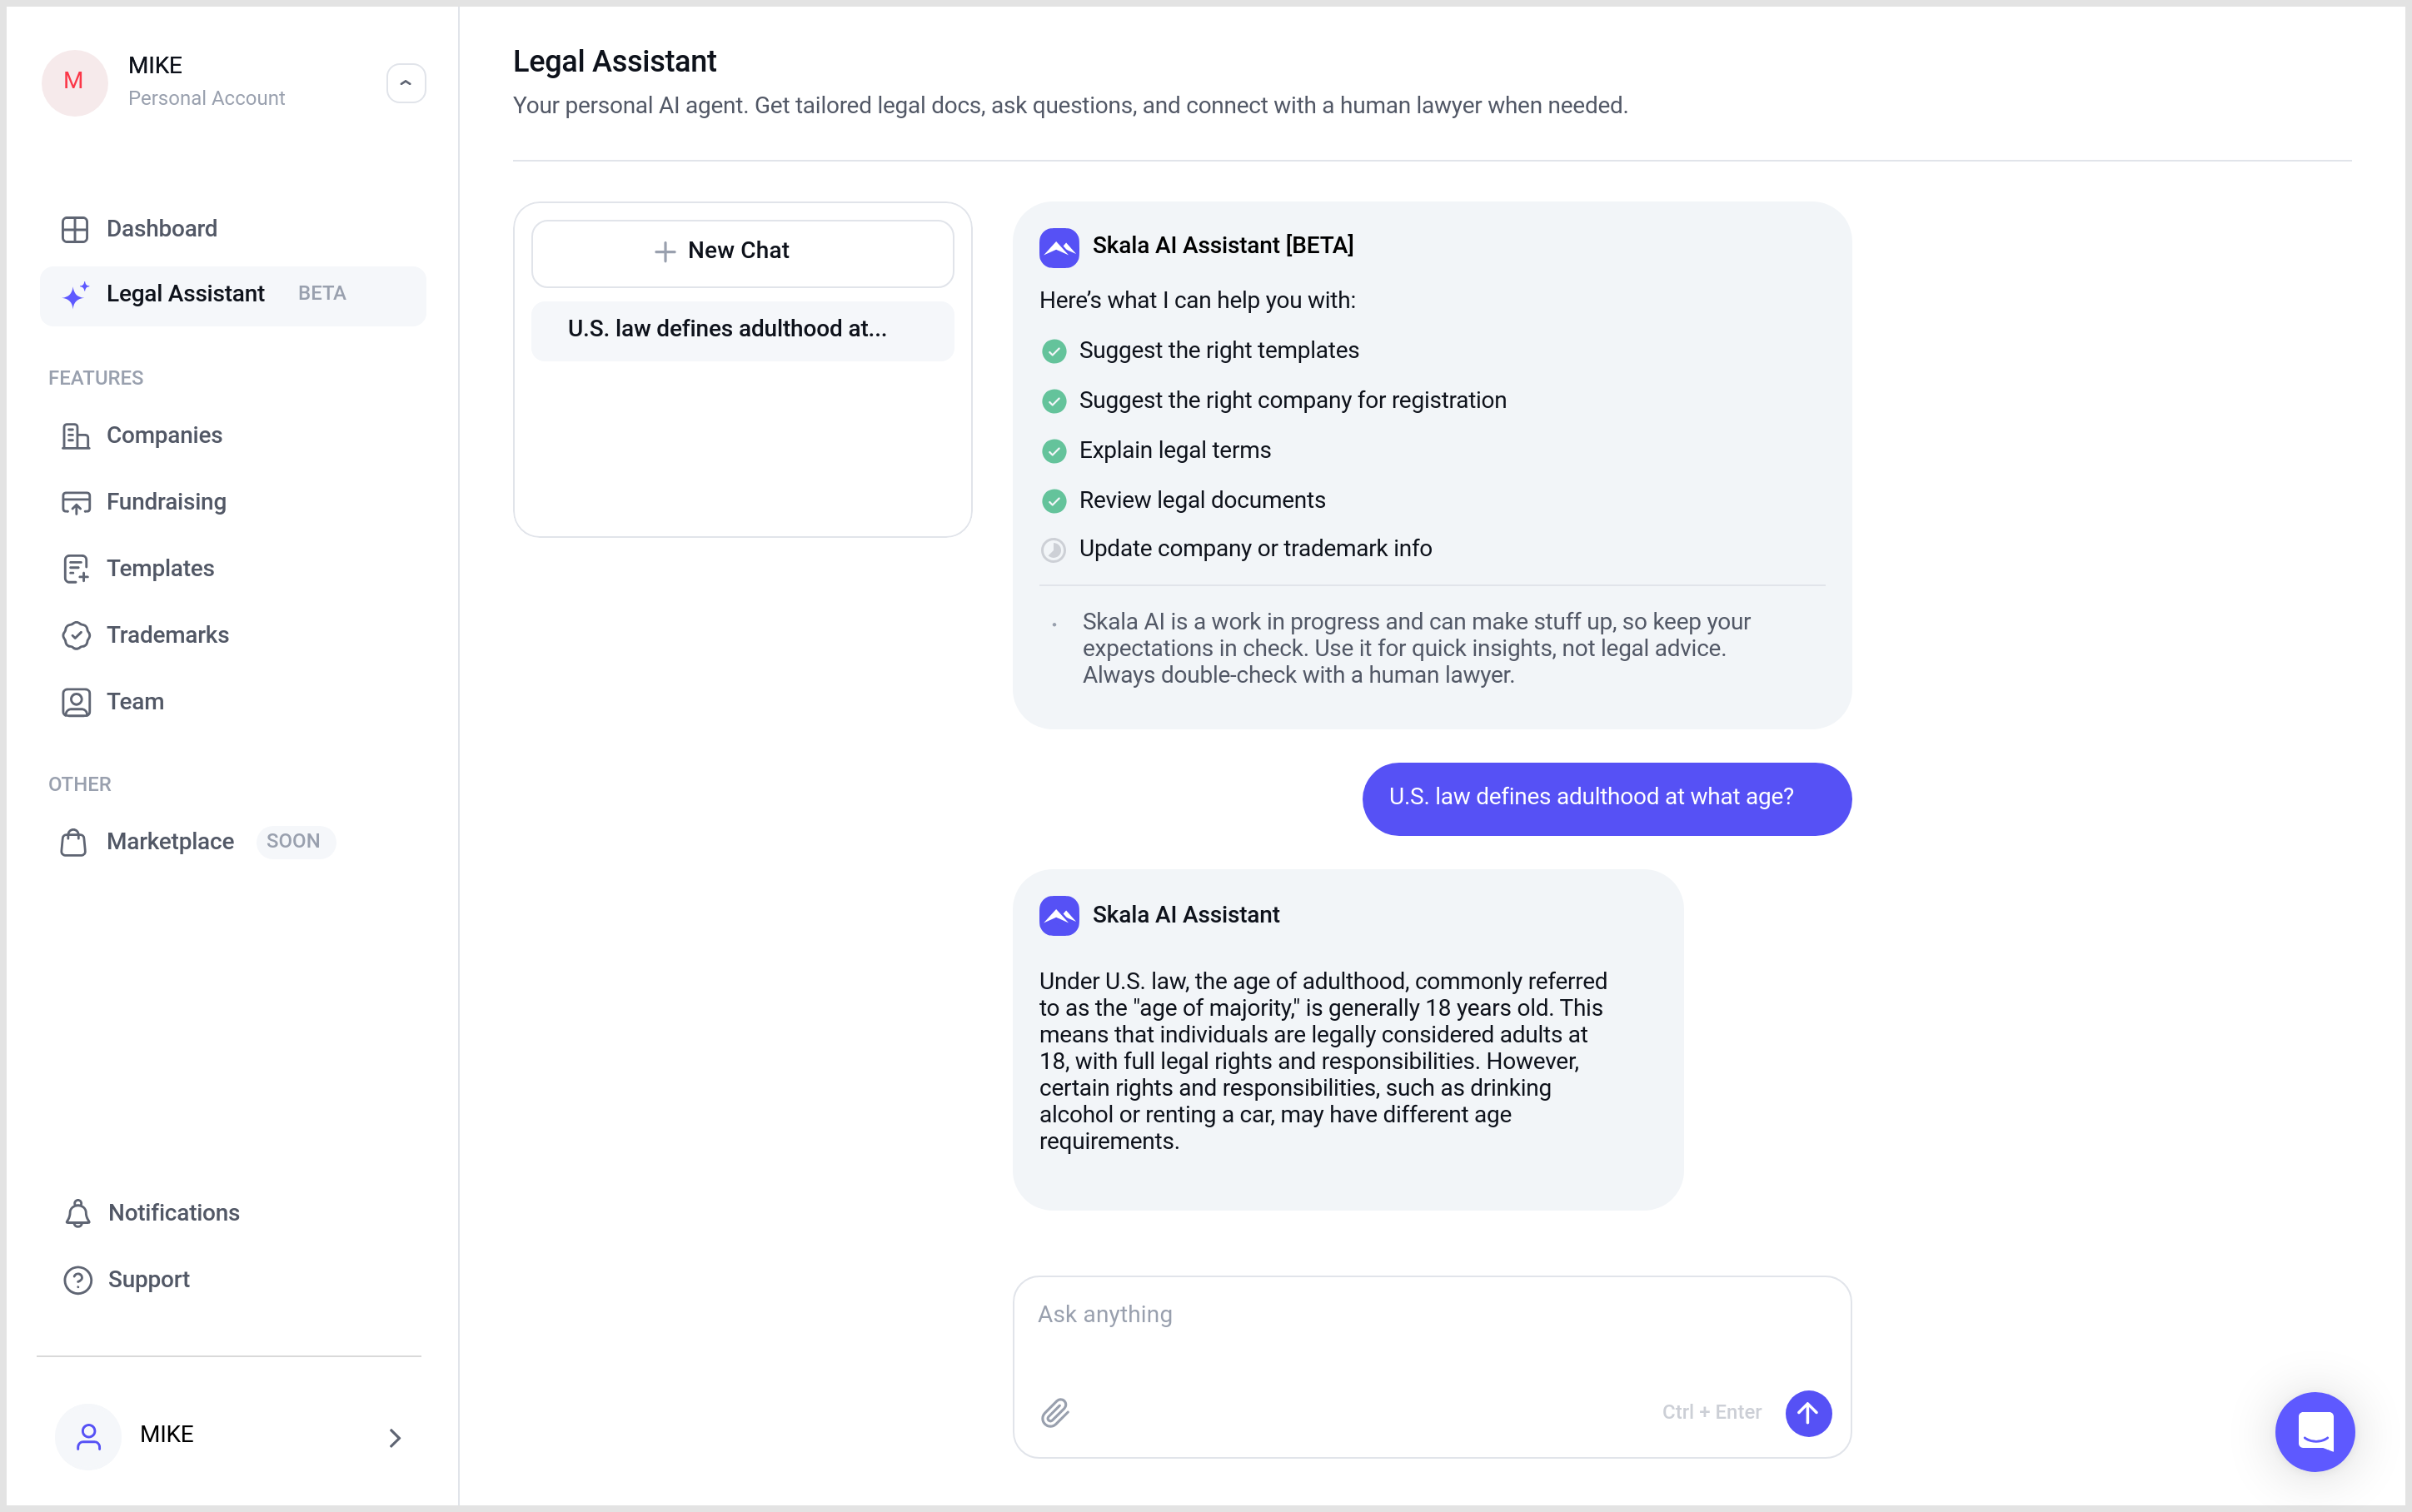Viewport: 2412px width, 1512px height.
Task: Click the Fundraising sidebar icon
Action: tap(76, 502)
